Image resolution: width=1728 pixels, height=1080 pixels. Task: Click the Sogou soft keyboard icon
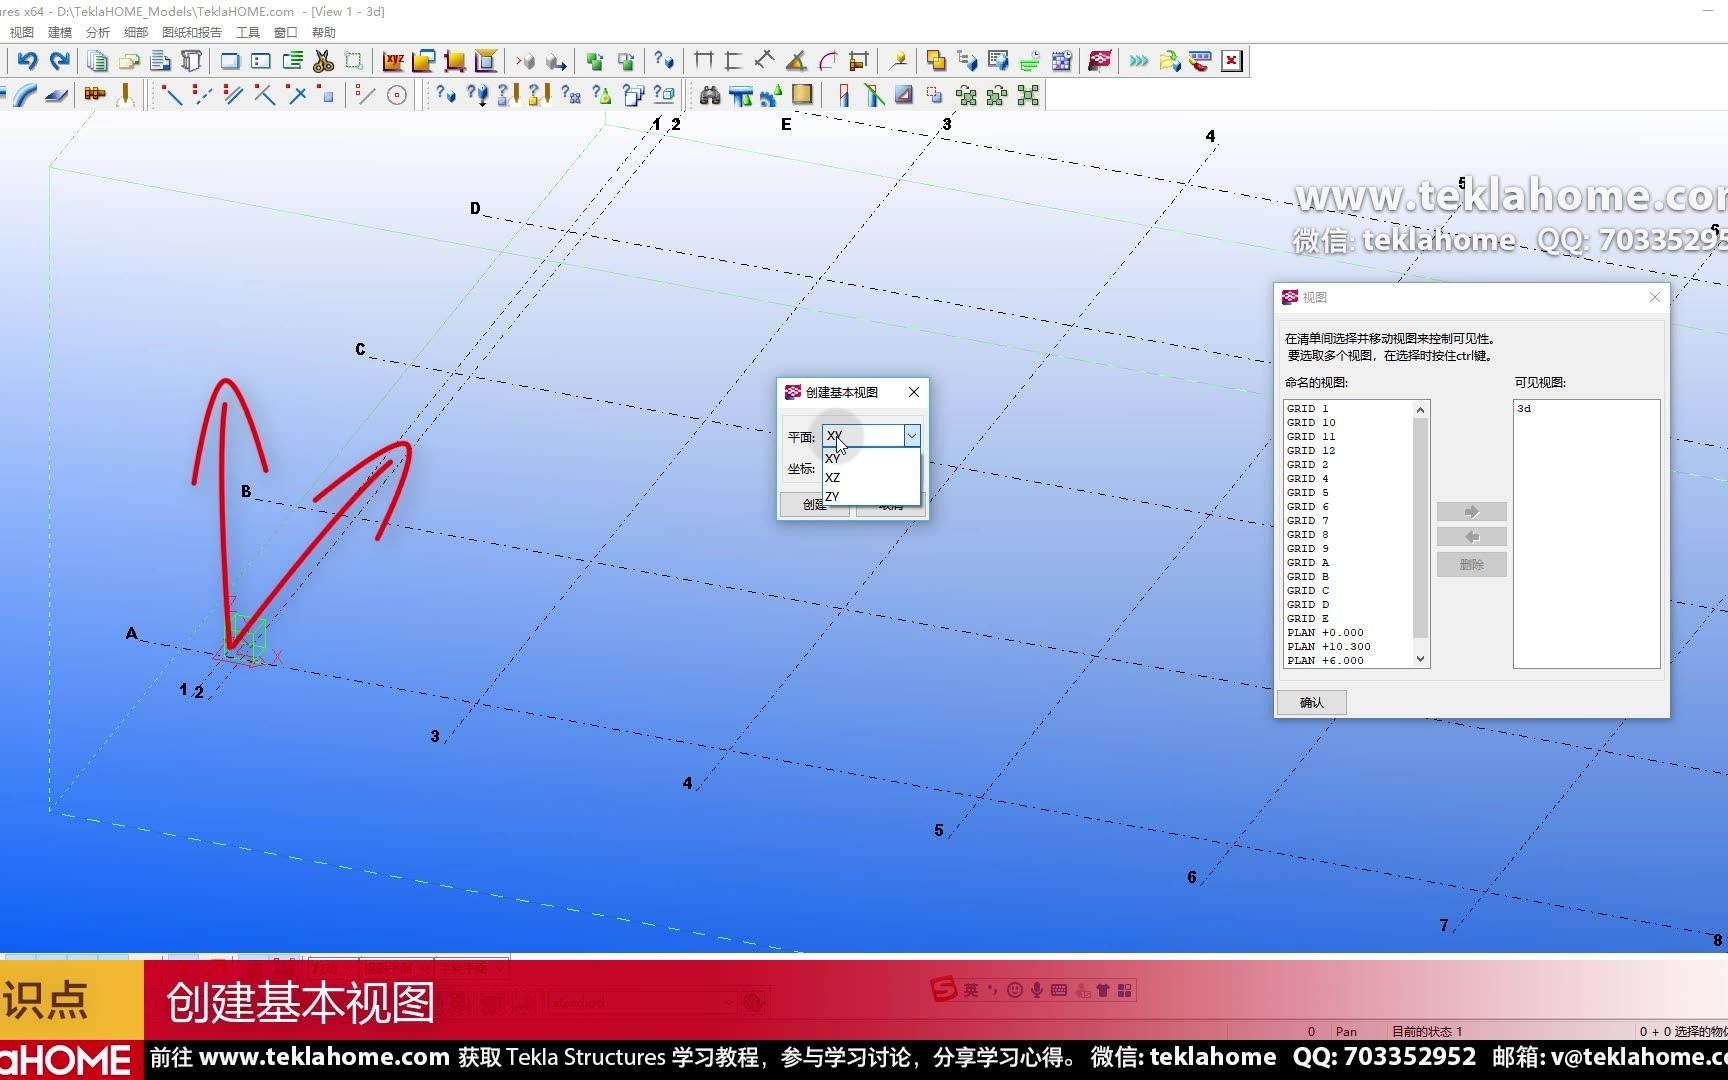click(x=1059, y=990)
